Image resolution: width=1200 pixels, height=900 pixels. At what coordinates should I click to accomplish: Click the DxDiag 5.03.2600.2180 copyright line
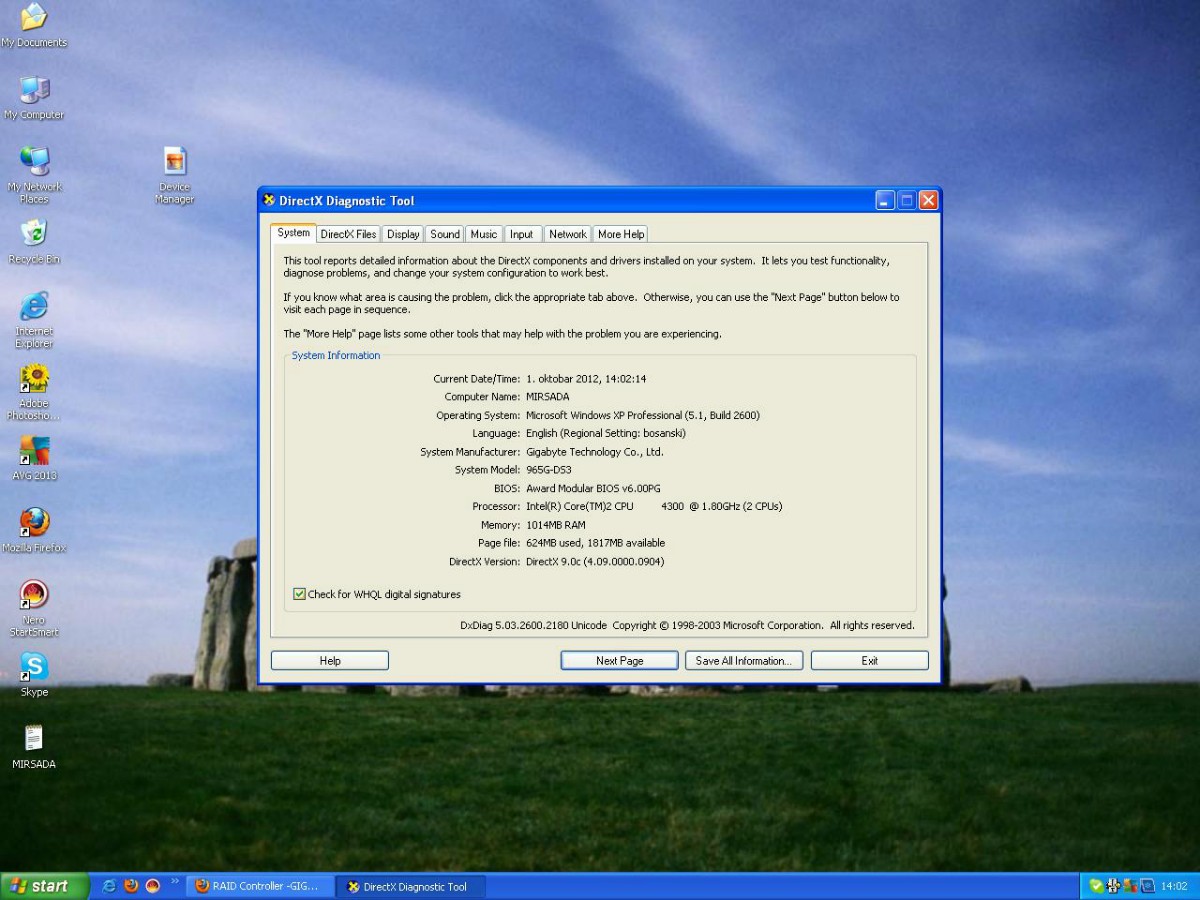click(687, 625)
